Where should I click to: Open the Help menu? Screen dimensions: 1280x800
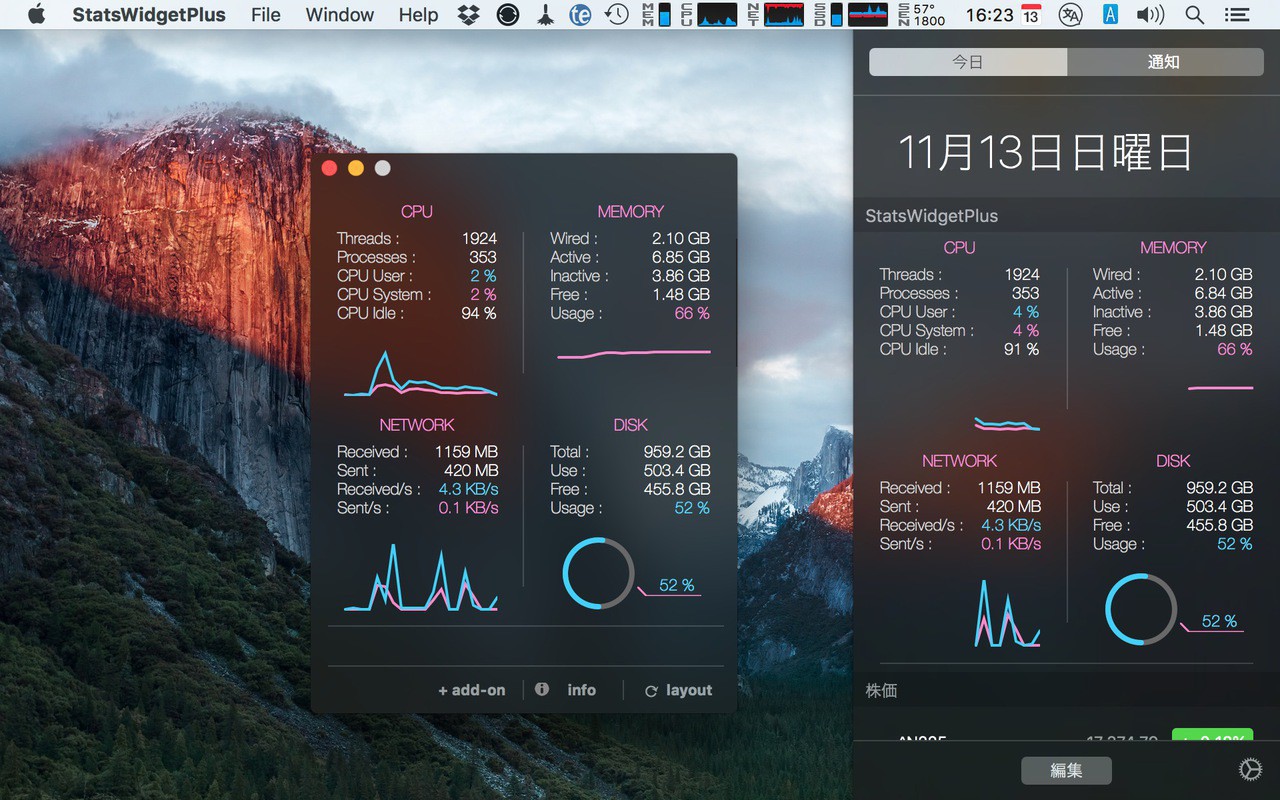[418, 15]
